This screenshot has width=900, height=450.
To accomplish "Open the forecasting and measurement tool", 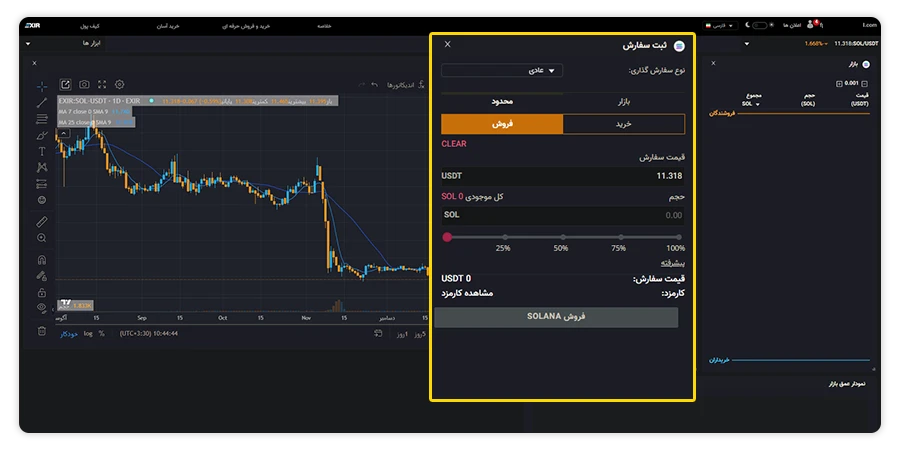I will [x=42, y=184].
